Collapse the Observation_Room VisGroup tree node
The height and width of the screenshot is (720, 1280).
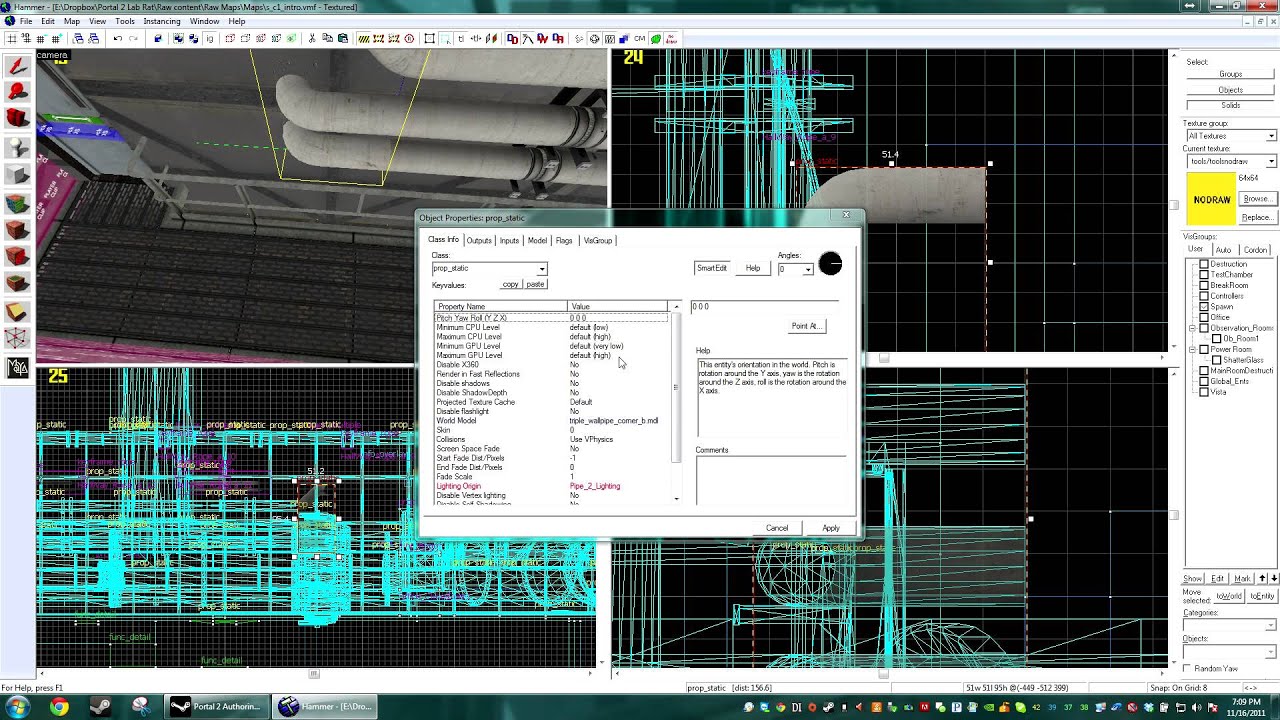click(1192, 328)
